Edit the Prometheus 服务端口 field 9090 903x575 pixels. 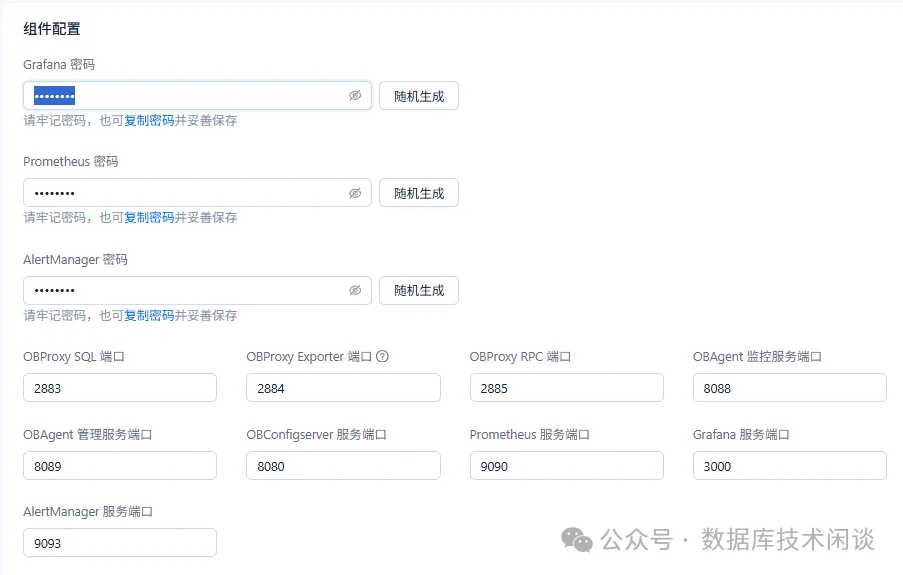click(x=567, y=466)
